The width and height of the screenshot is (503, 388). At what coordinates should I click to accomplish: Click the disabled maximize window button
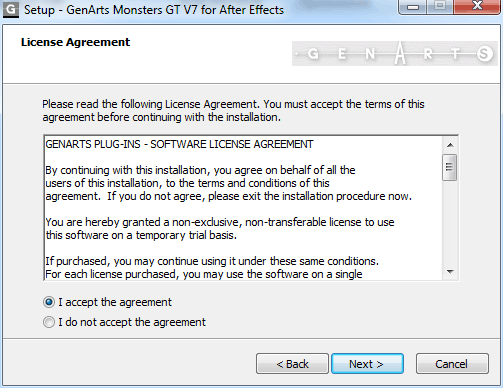[440, 7]
